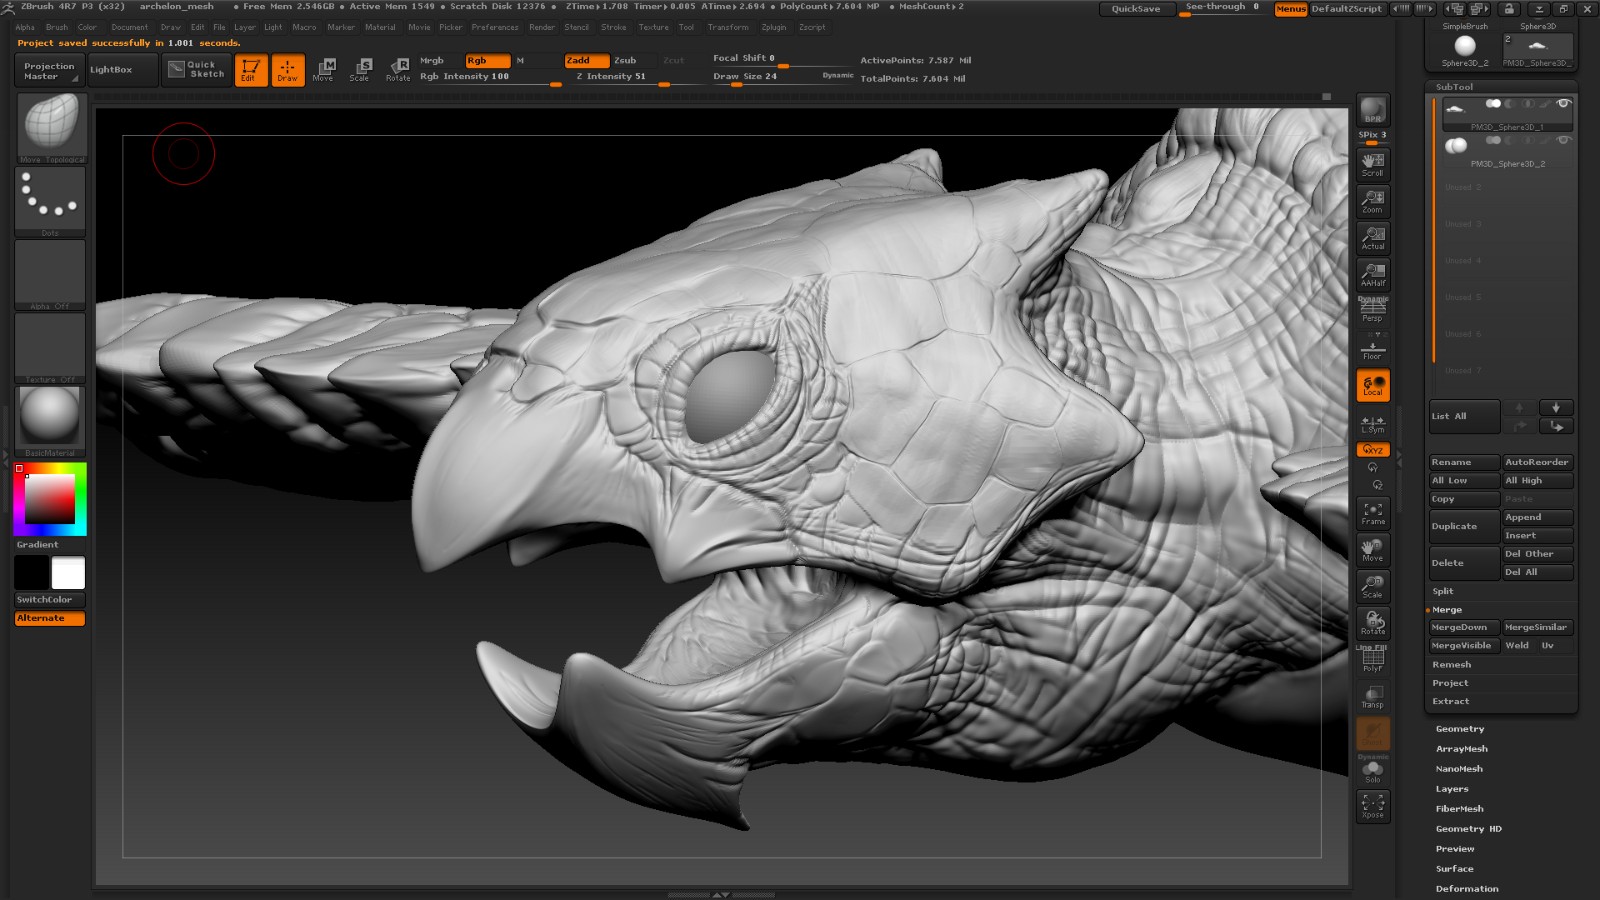Screen dimensions: 1600x900
Task: Hide PM3D_Sphere3D_2 subtool with eye icon
Action: coord(1564,140)
